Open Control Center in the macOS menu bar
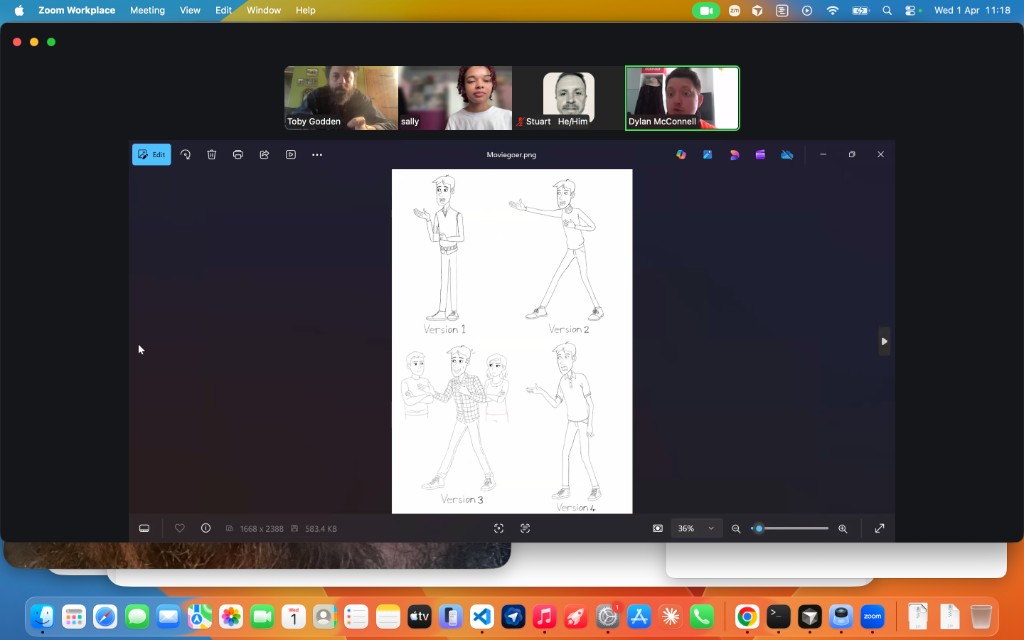Image resolution: width=1024 pixels, height=640 pixels. (x=911, y=10)
